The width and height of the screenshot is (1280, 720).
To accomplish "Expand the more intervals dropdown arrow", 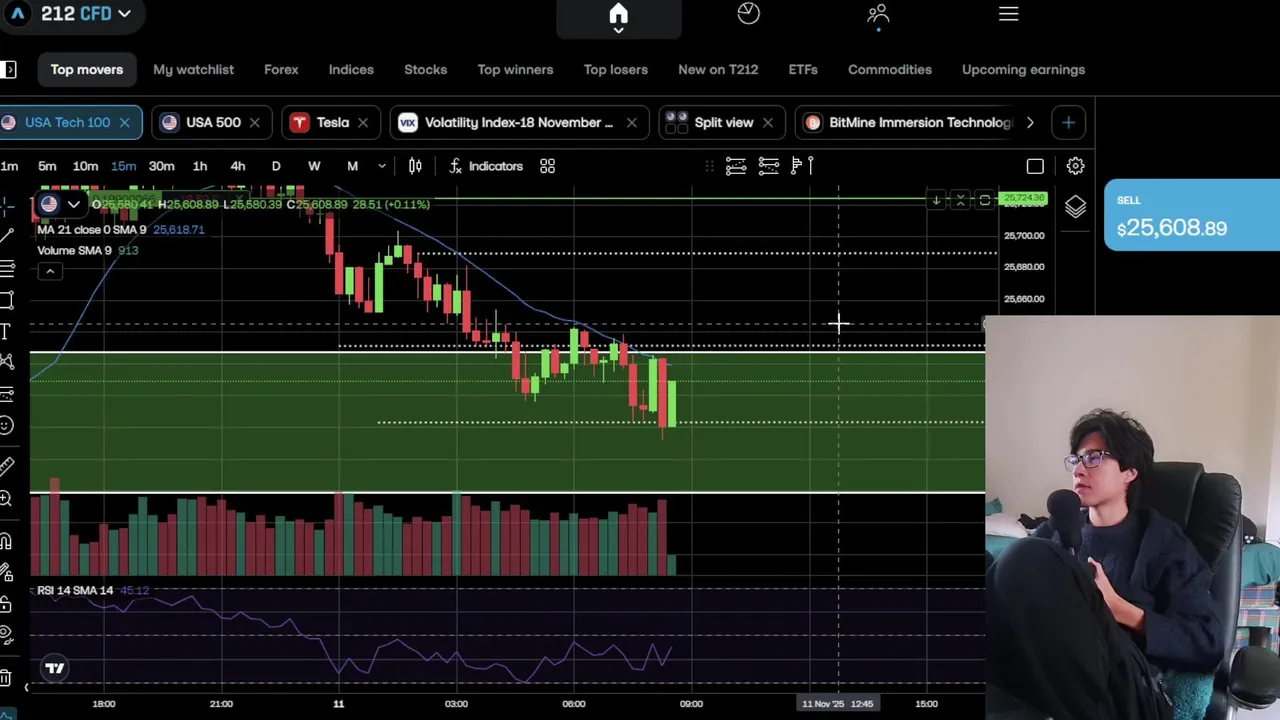I will [381, 166].
